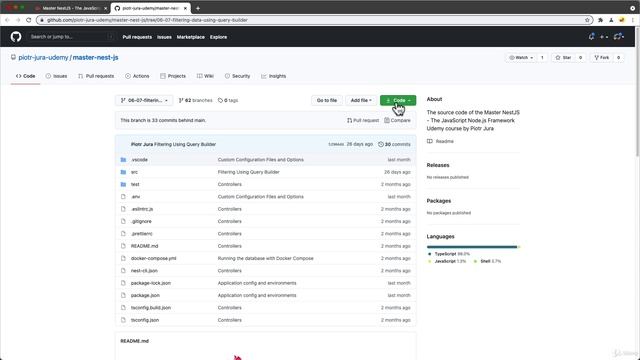
Task: Select the Wiki repository tab
Action: point(205,76)
